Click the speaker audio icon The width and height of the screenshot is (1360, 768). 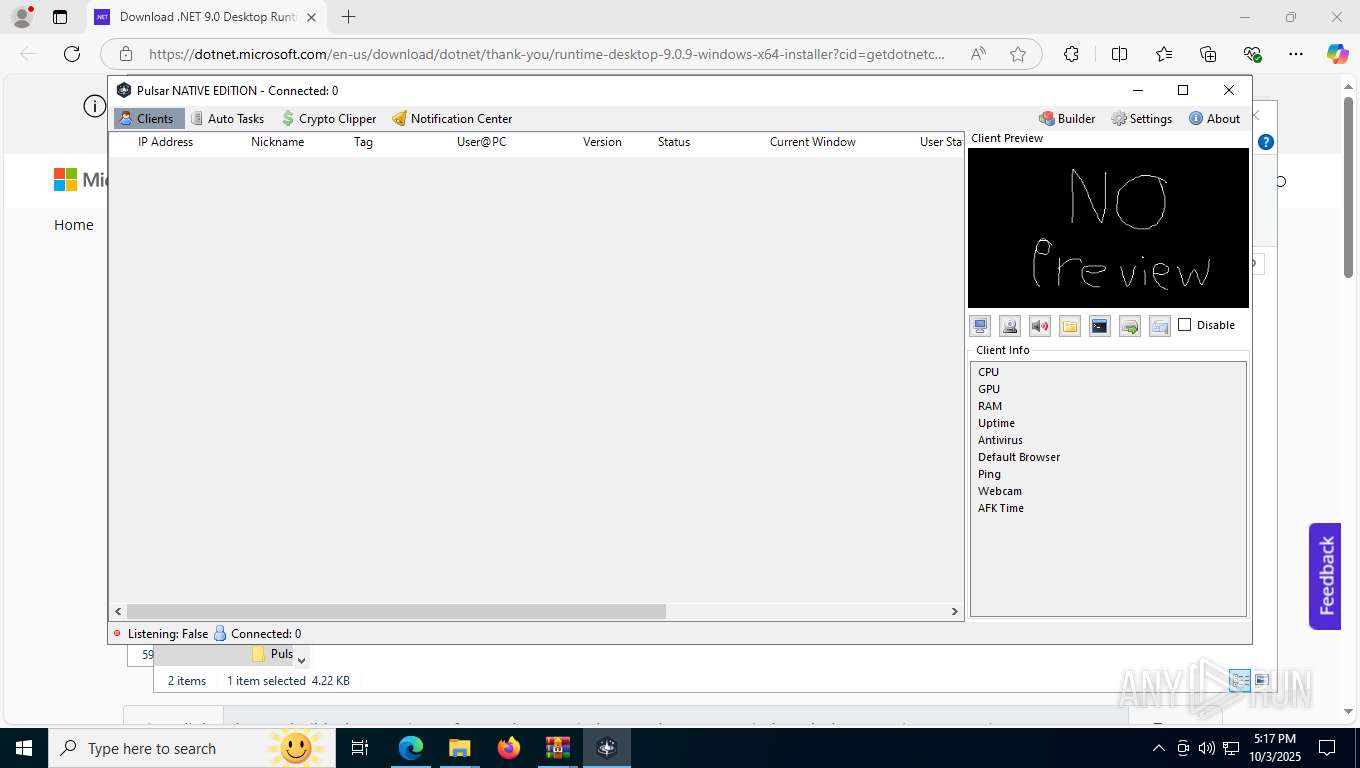click(x=1040, y=326)
